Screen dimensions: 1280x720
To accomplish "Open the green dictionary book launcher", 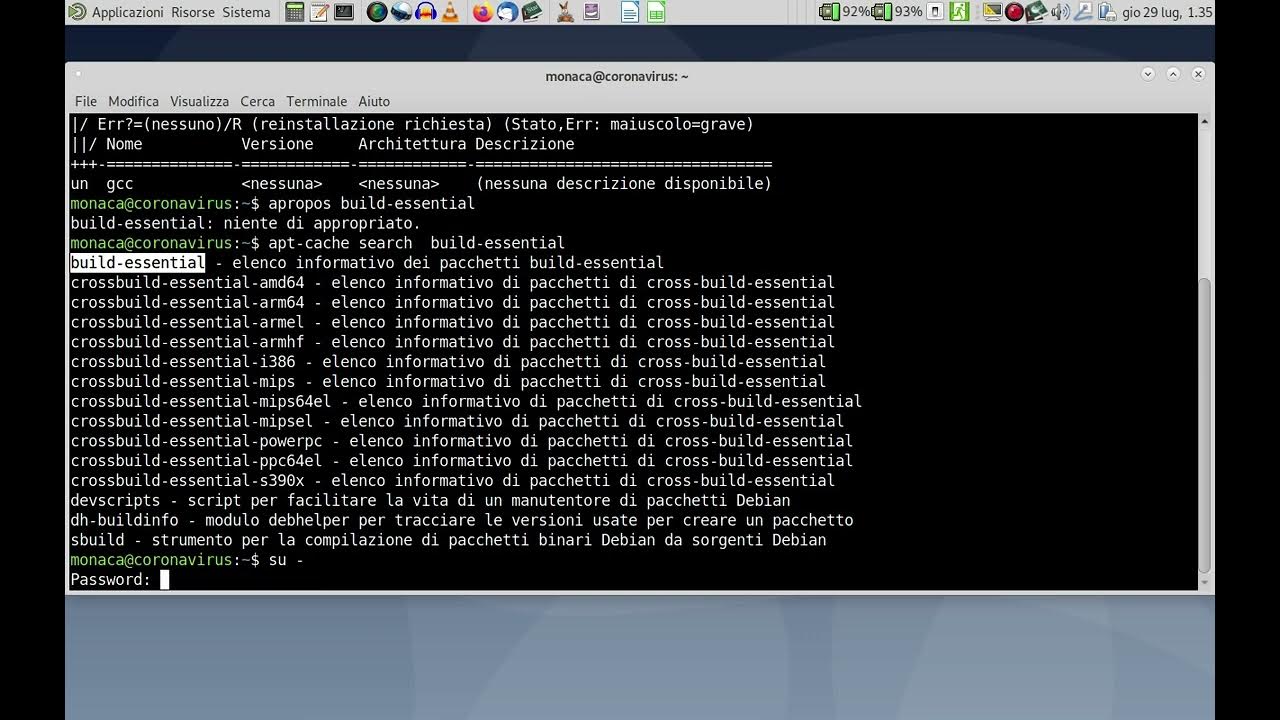I will point(532,12).
